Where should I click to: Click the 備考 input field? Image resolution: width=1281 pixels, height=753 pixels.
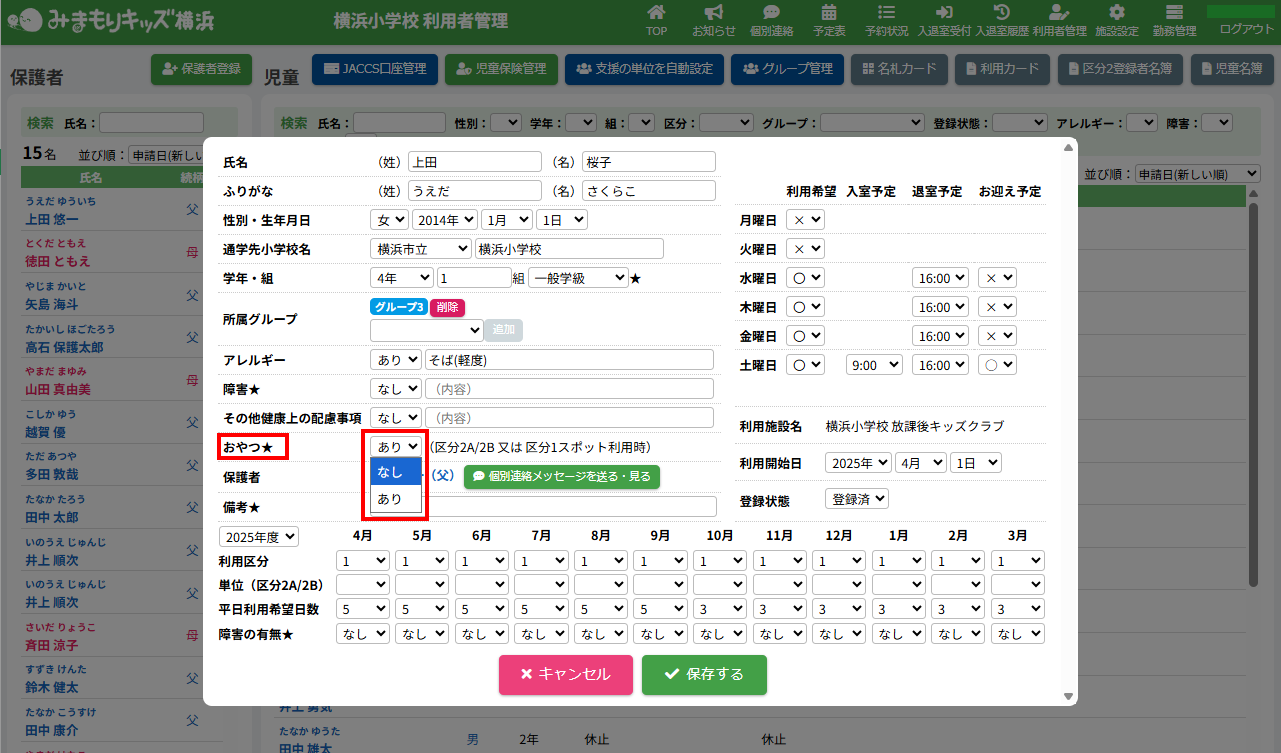click(570, 506)
